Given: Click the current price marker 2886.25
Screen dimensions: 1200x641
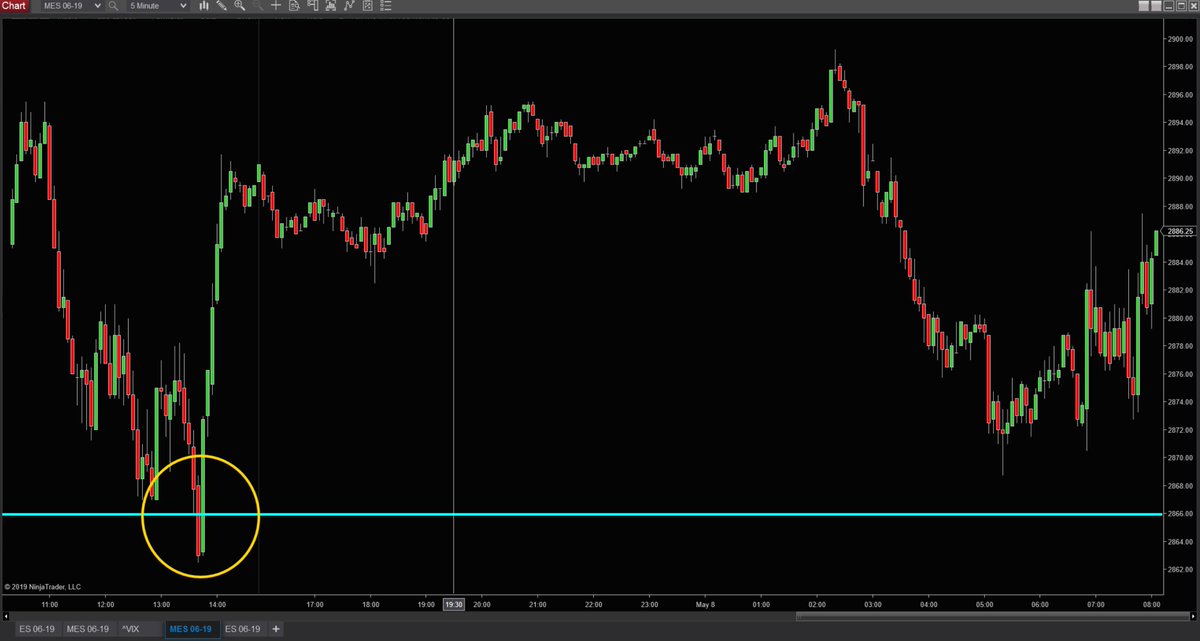Looking at the screenshot, I should pos(1181,231).
